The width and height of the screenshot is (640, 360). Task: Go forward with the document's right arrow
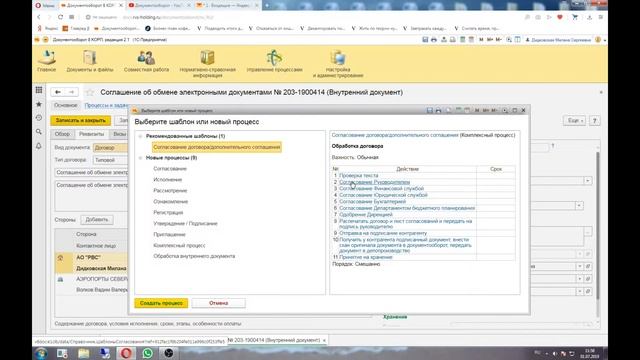(x=71, y=92)
